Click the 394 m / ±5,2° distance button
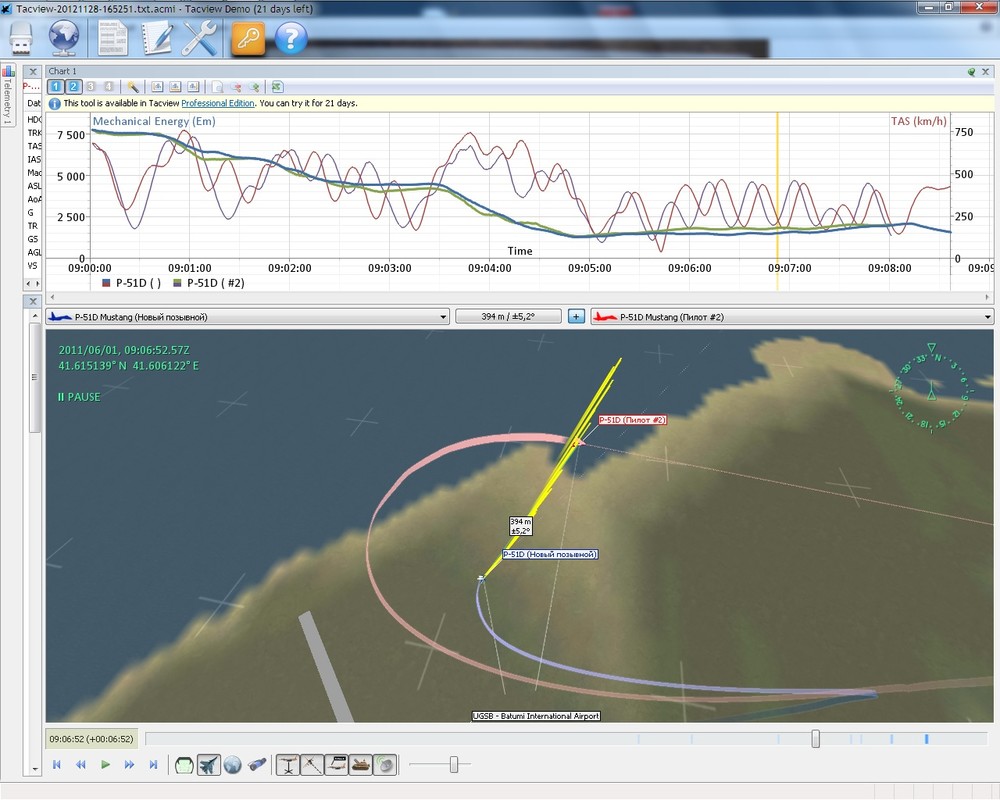1000x800 pixels. (508, 316)
